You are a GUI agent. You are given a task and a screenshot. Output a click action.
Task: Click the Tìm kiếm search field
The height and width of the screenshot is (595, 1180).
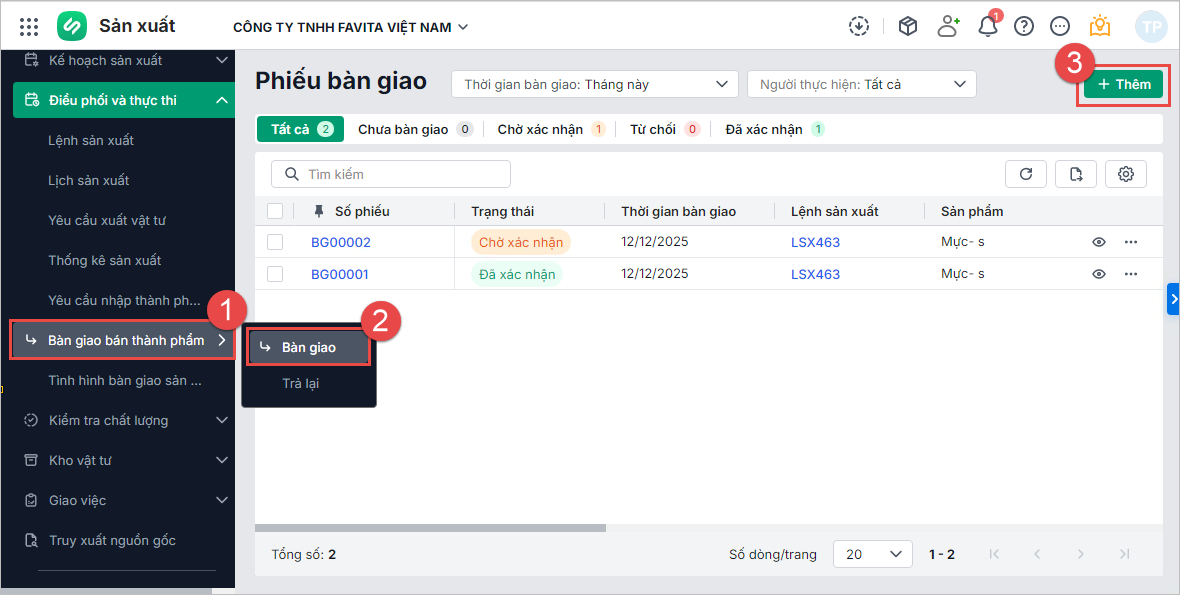click(391, 174)
